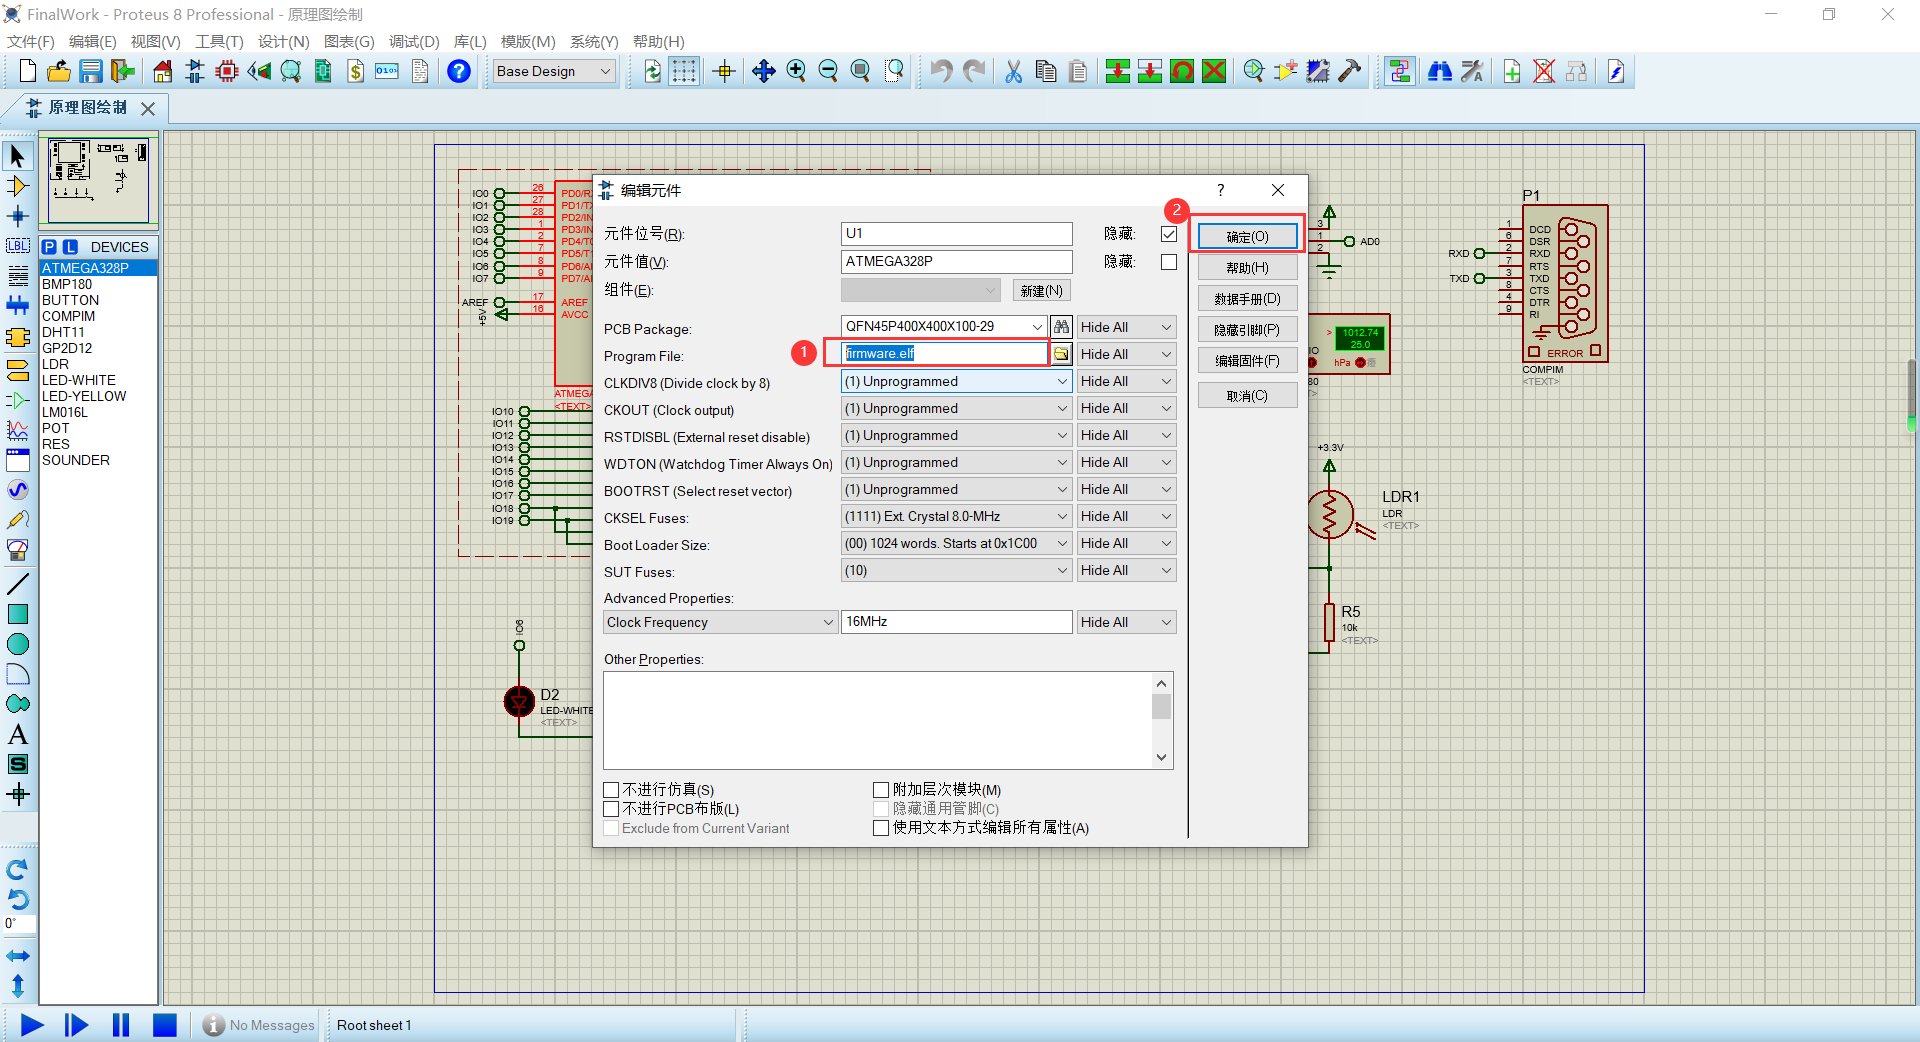This screenshot has height=1042, width=1920.
Task: Select the 2D Circle drawing tool
Action: pos(18,644)
